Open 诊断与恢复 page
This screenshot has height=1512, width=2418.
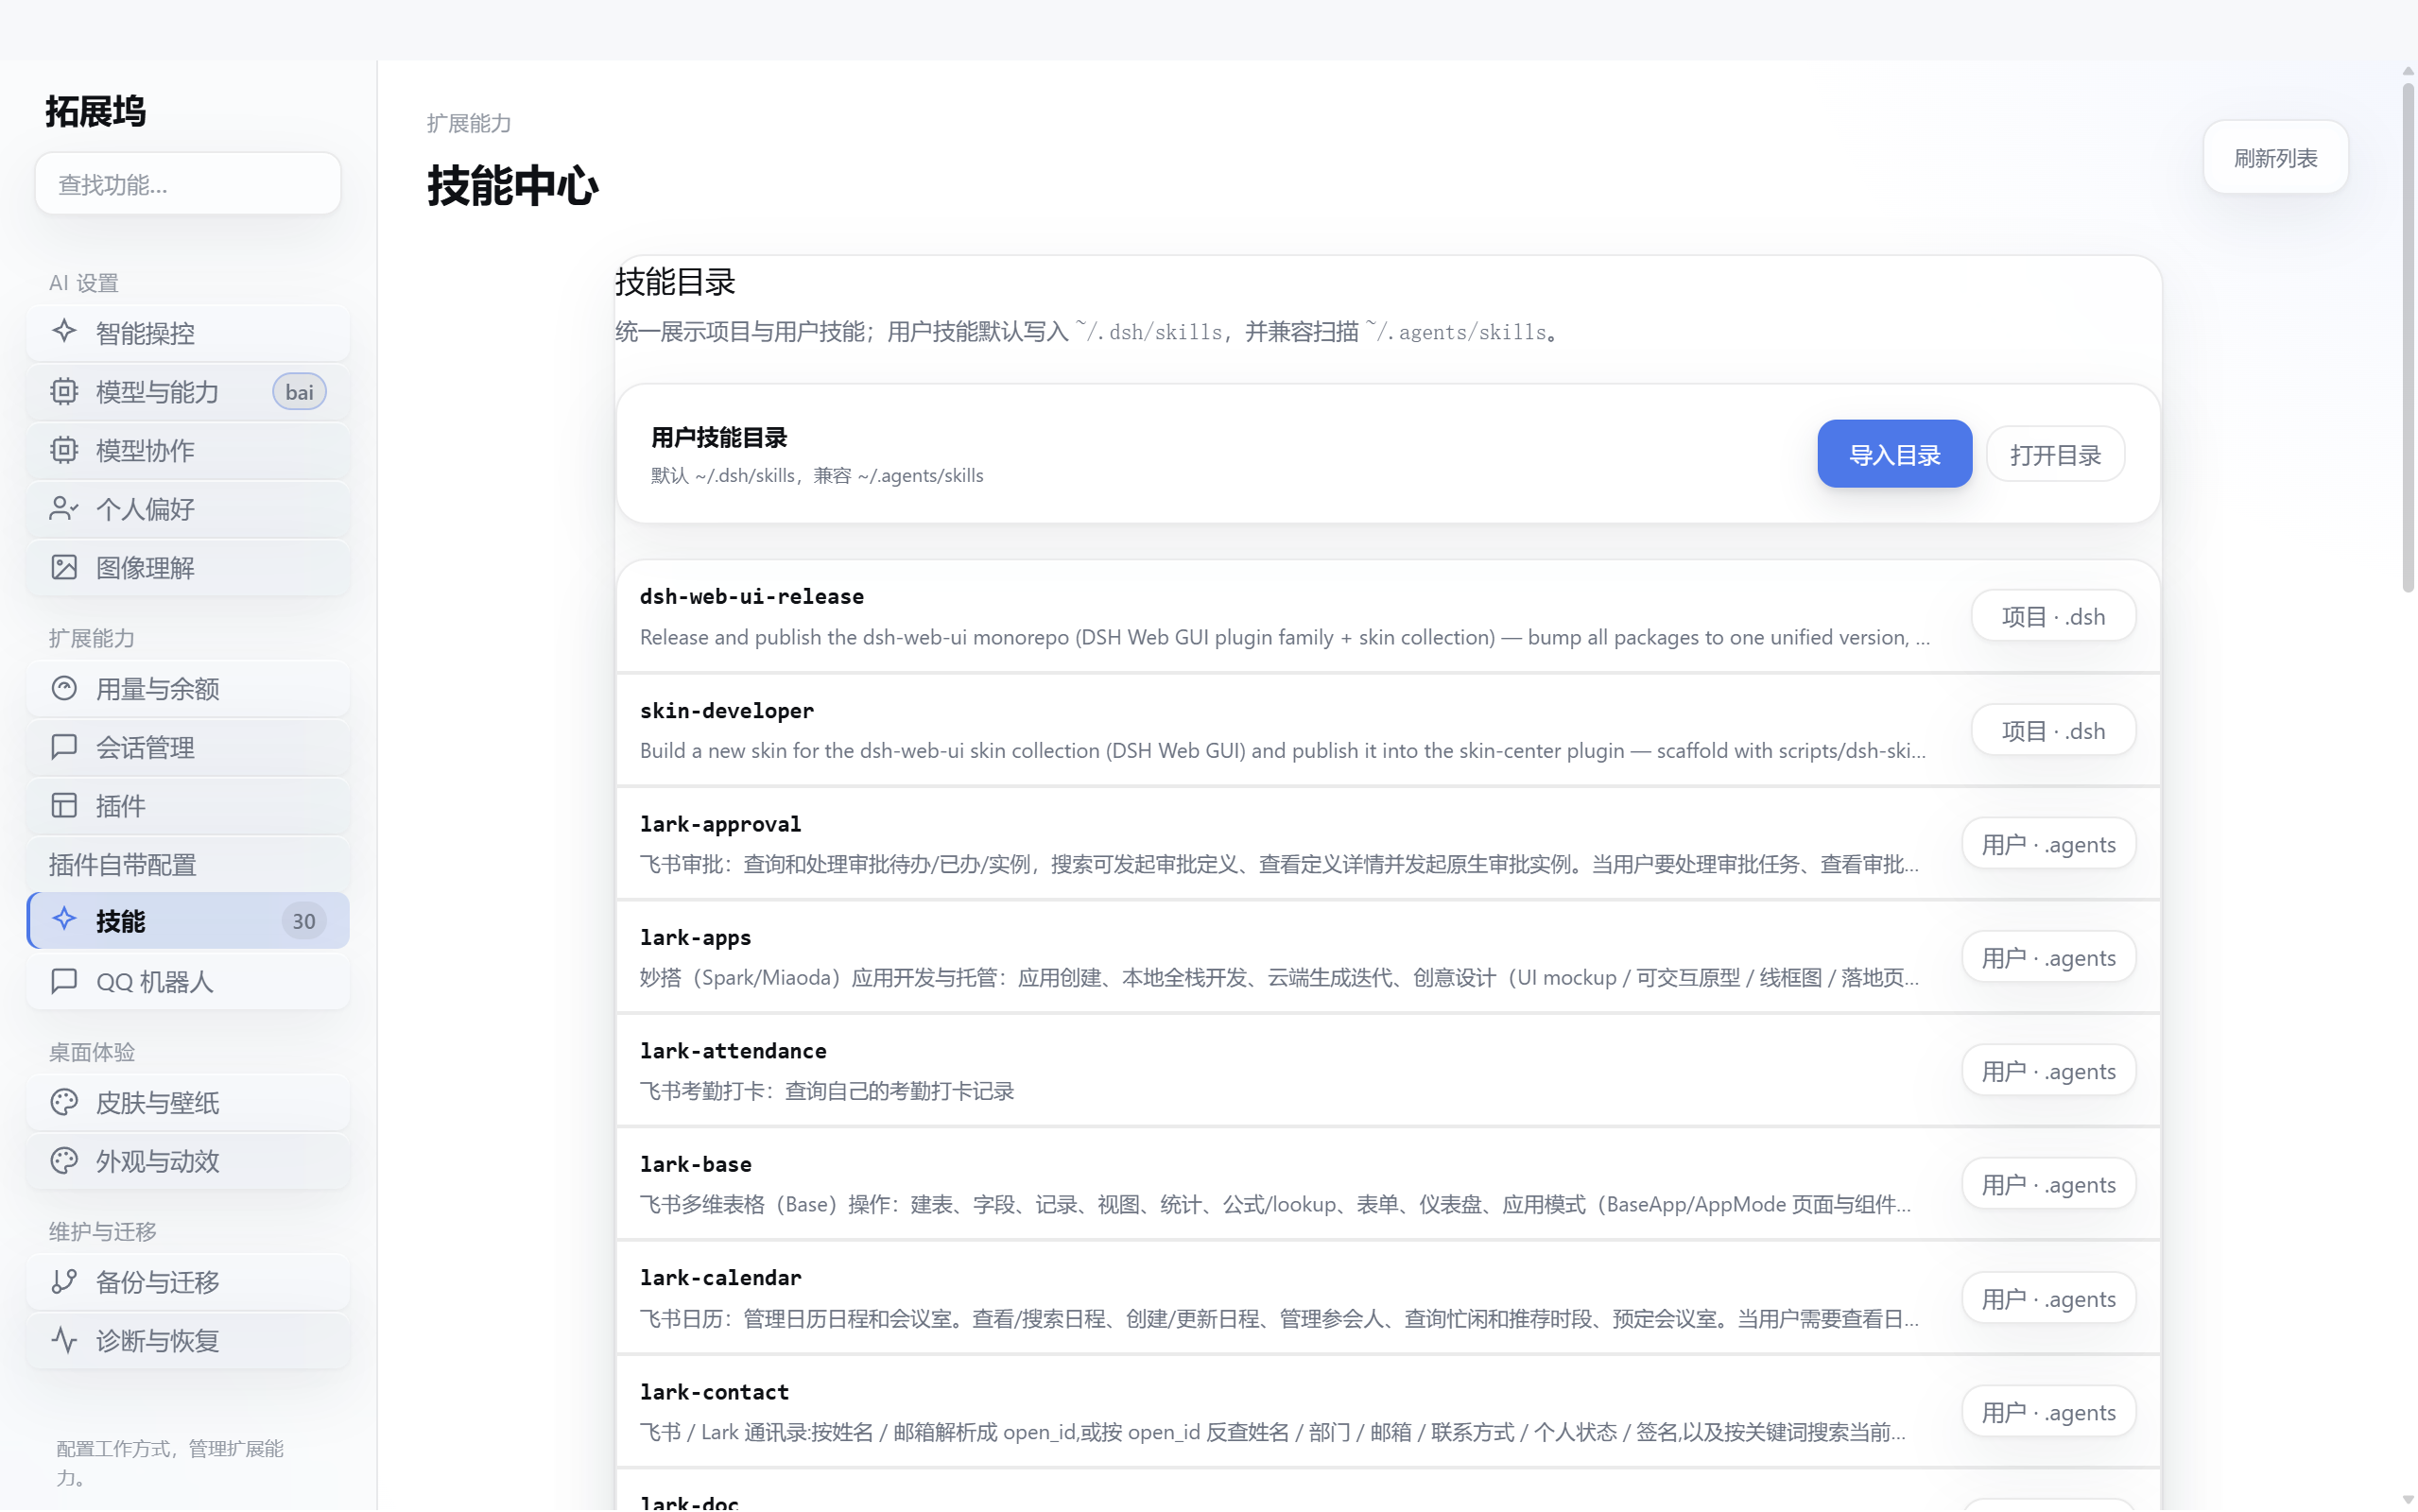[188, 1340]
